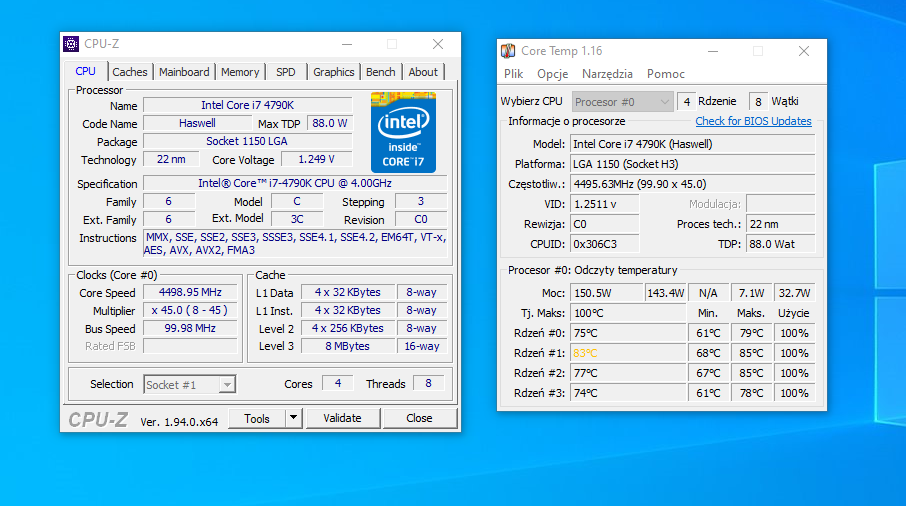Click the VID value 1.2511 v
Viewport: 906px width, 506px height.
604,204
